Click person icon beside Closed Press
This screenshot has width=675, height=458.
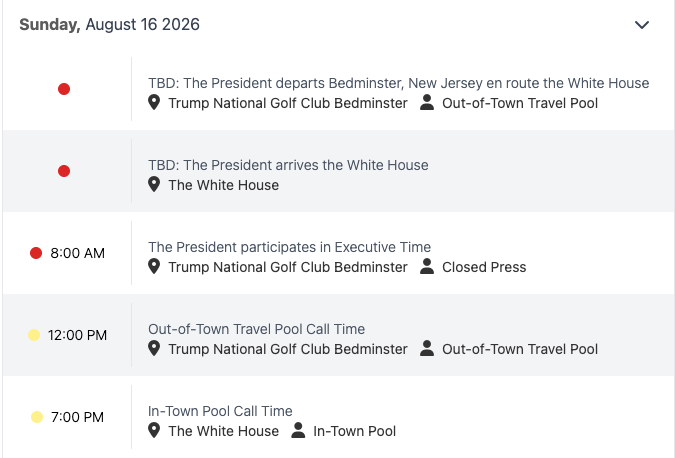(427, 266)
